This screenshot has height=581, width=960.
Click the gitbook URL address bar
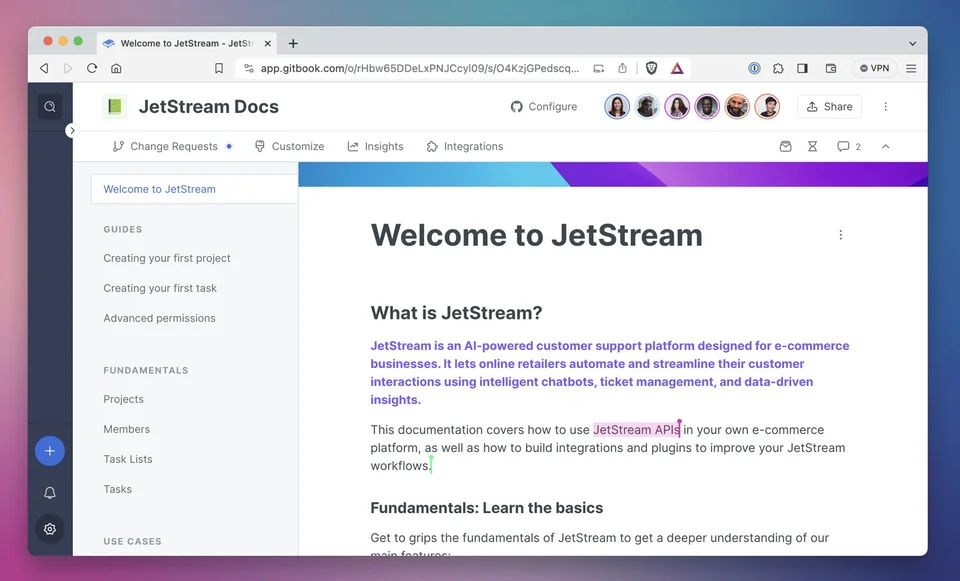tap(419, 68)
